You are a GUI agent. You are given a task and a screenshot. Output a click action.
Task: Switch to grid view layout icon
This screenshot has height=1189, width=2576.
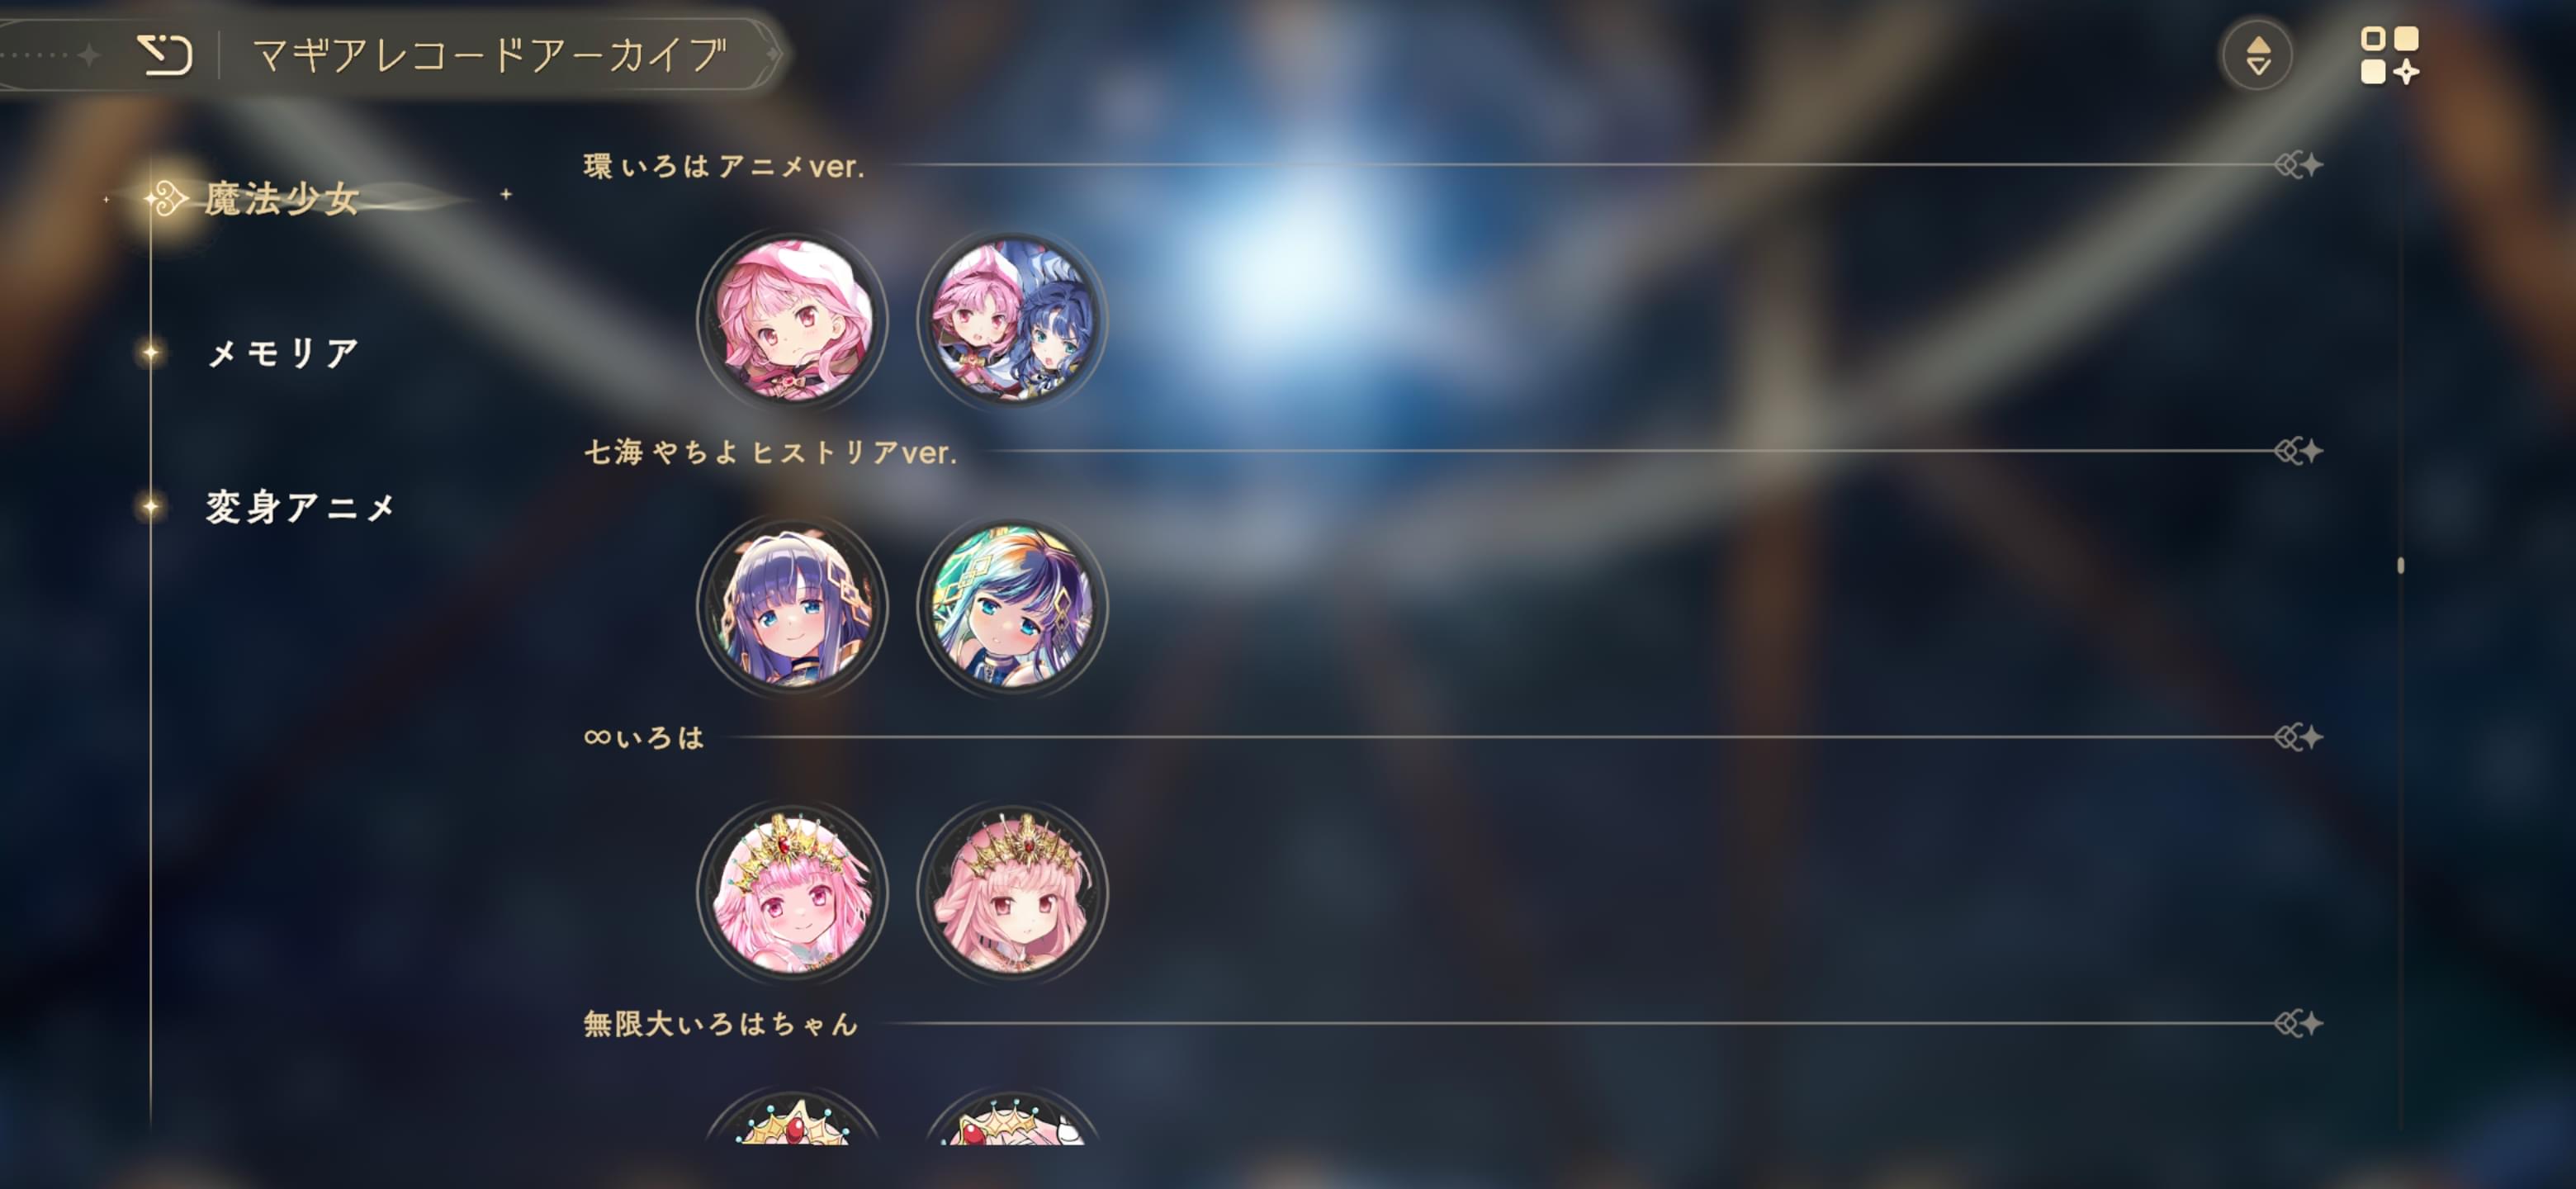pos(2389,55)
